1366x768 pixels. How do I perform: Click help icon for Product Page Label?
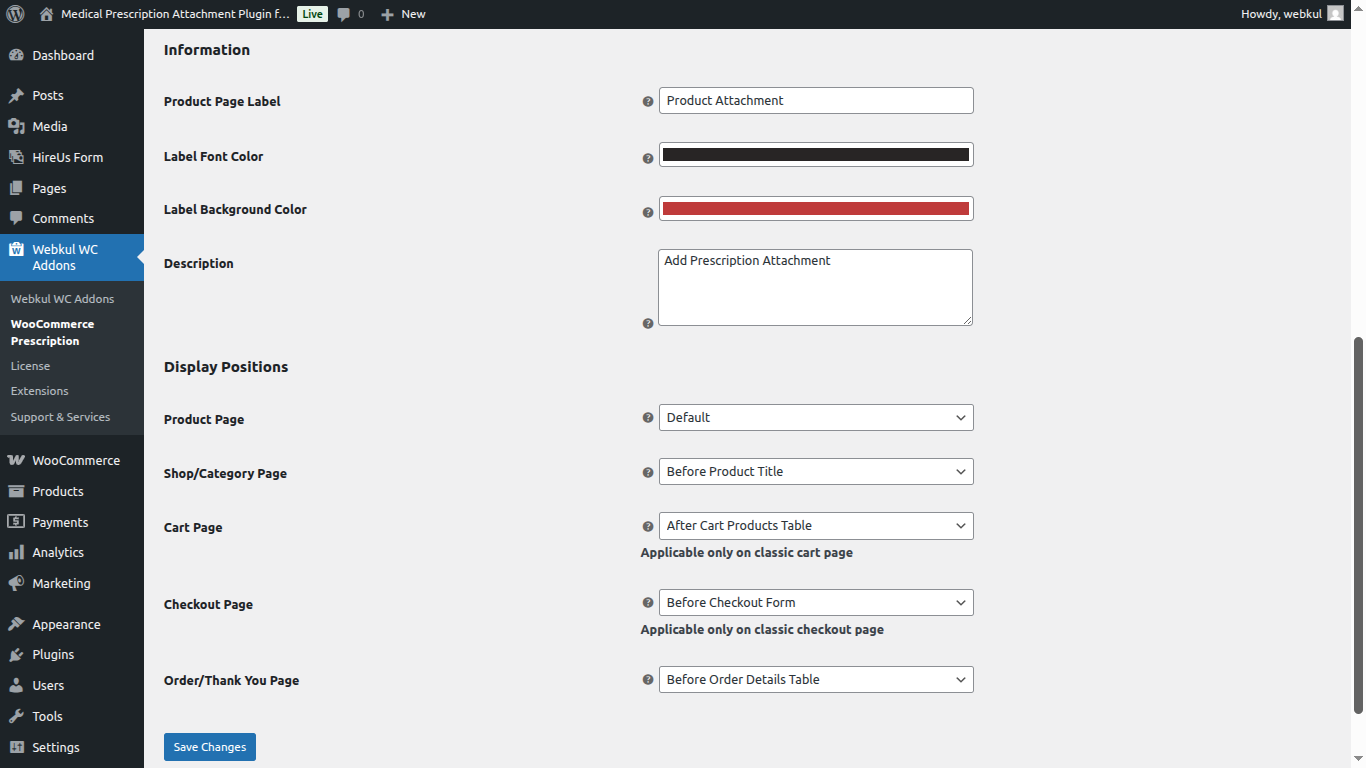(648, 102)
